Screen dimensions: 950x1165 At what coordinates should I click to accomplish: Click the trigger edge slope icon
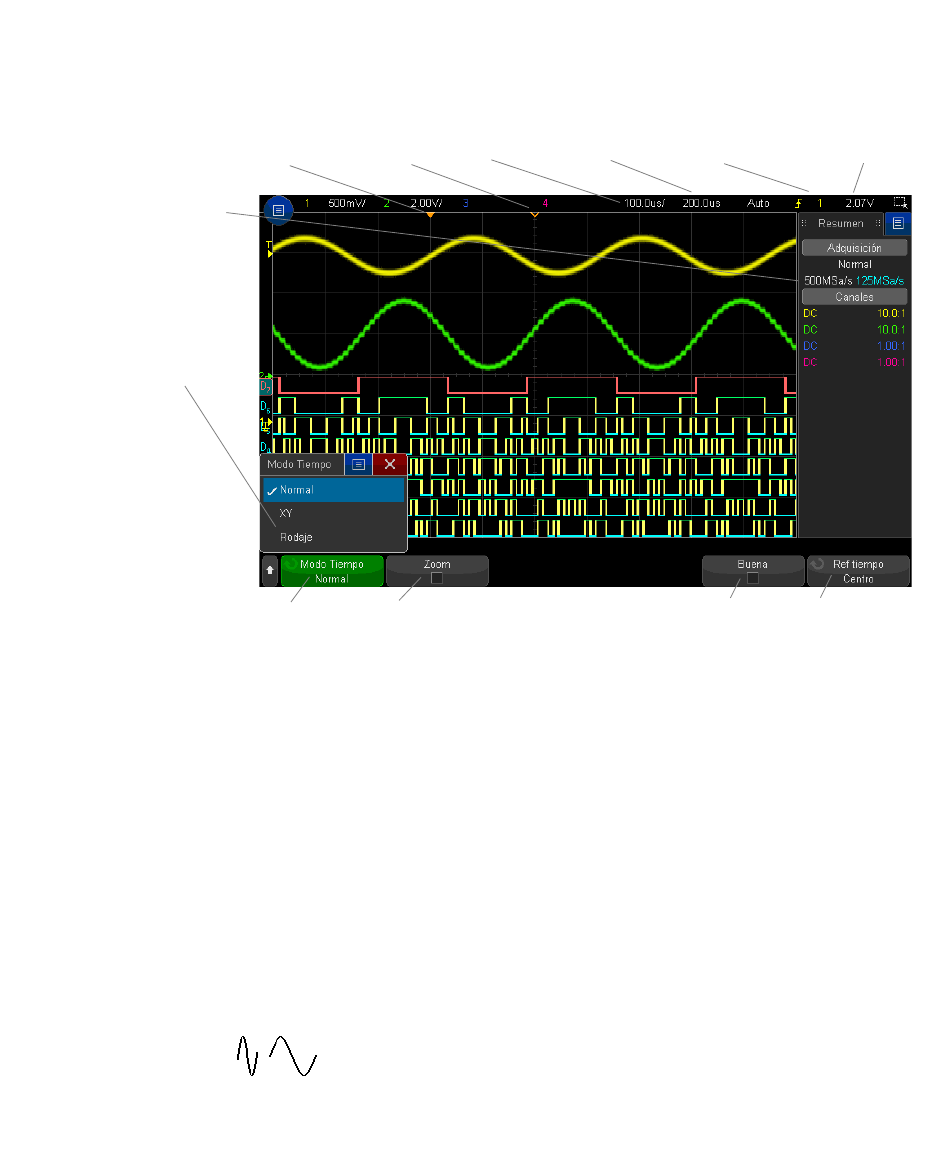click(798, 203)
